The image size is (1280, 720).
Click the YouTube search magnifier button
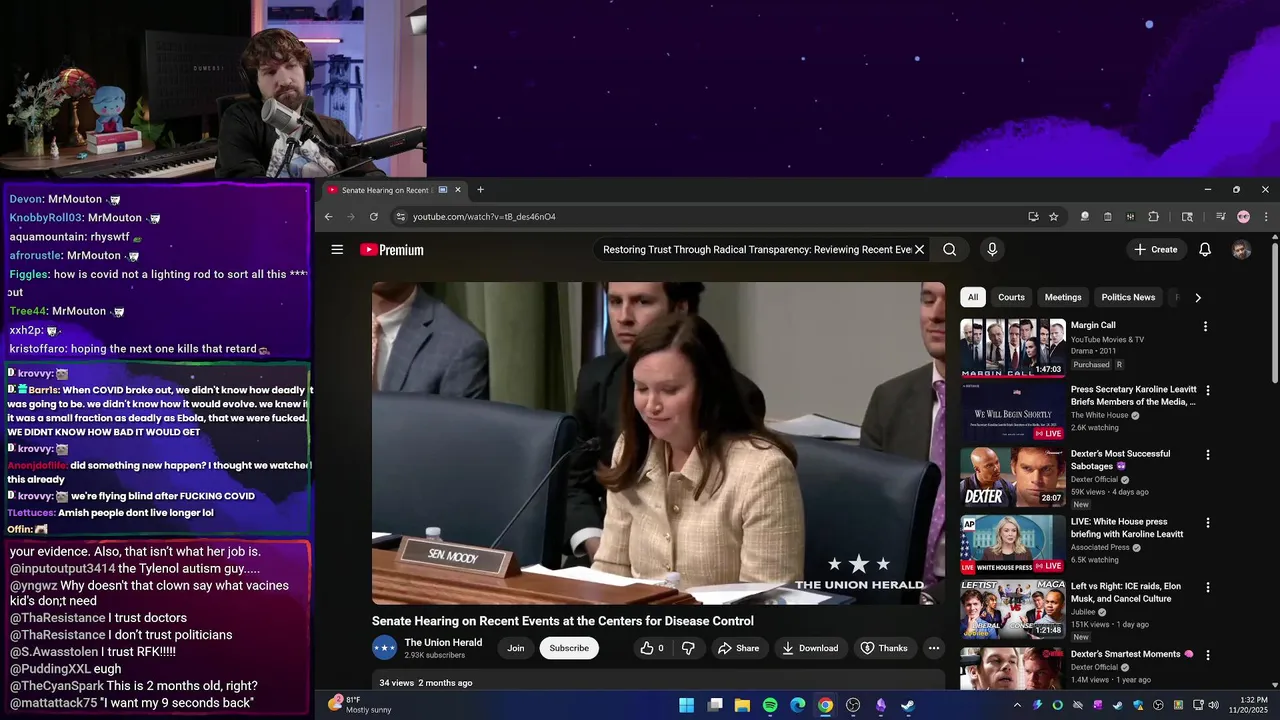[x=950, y=250]
